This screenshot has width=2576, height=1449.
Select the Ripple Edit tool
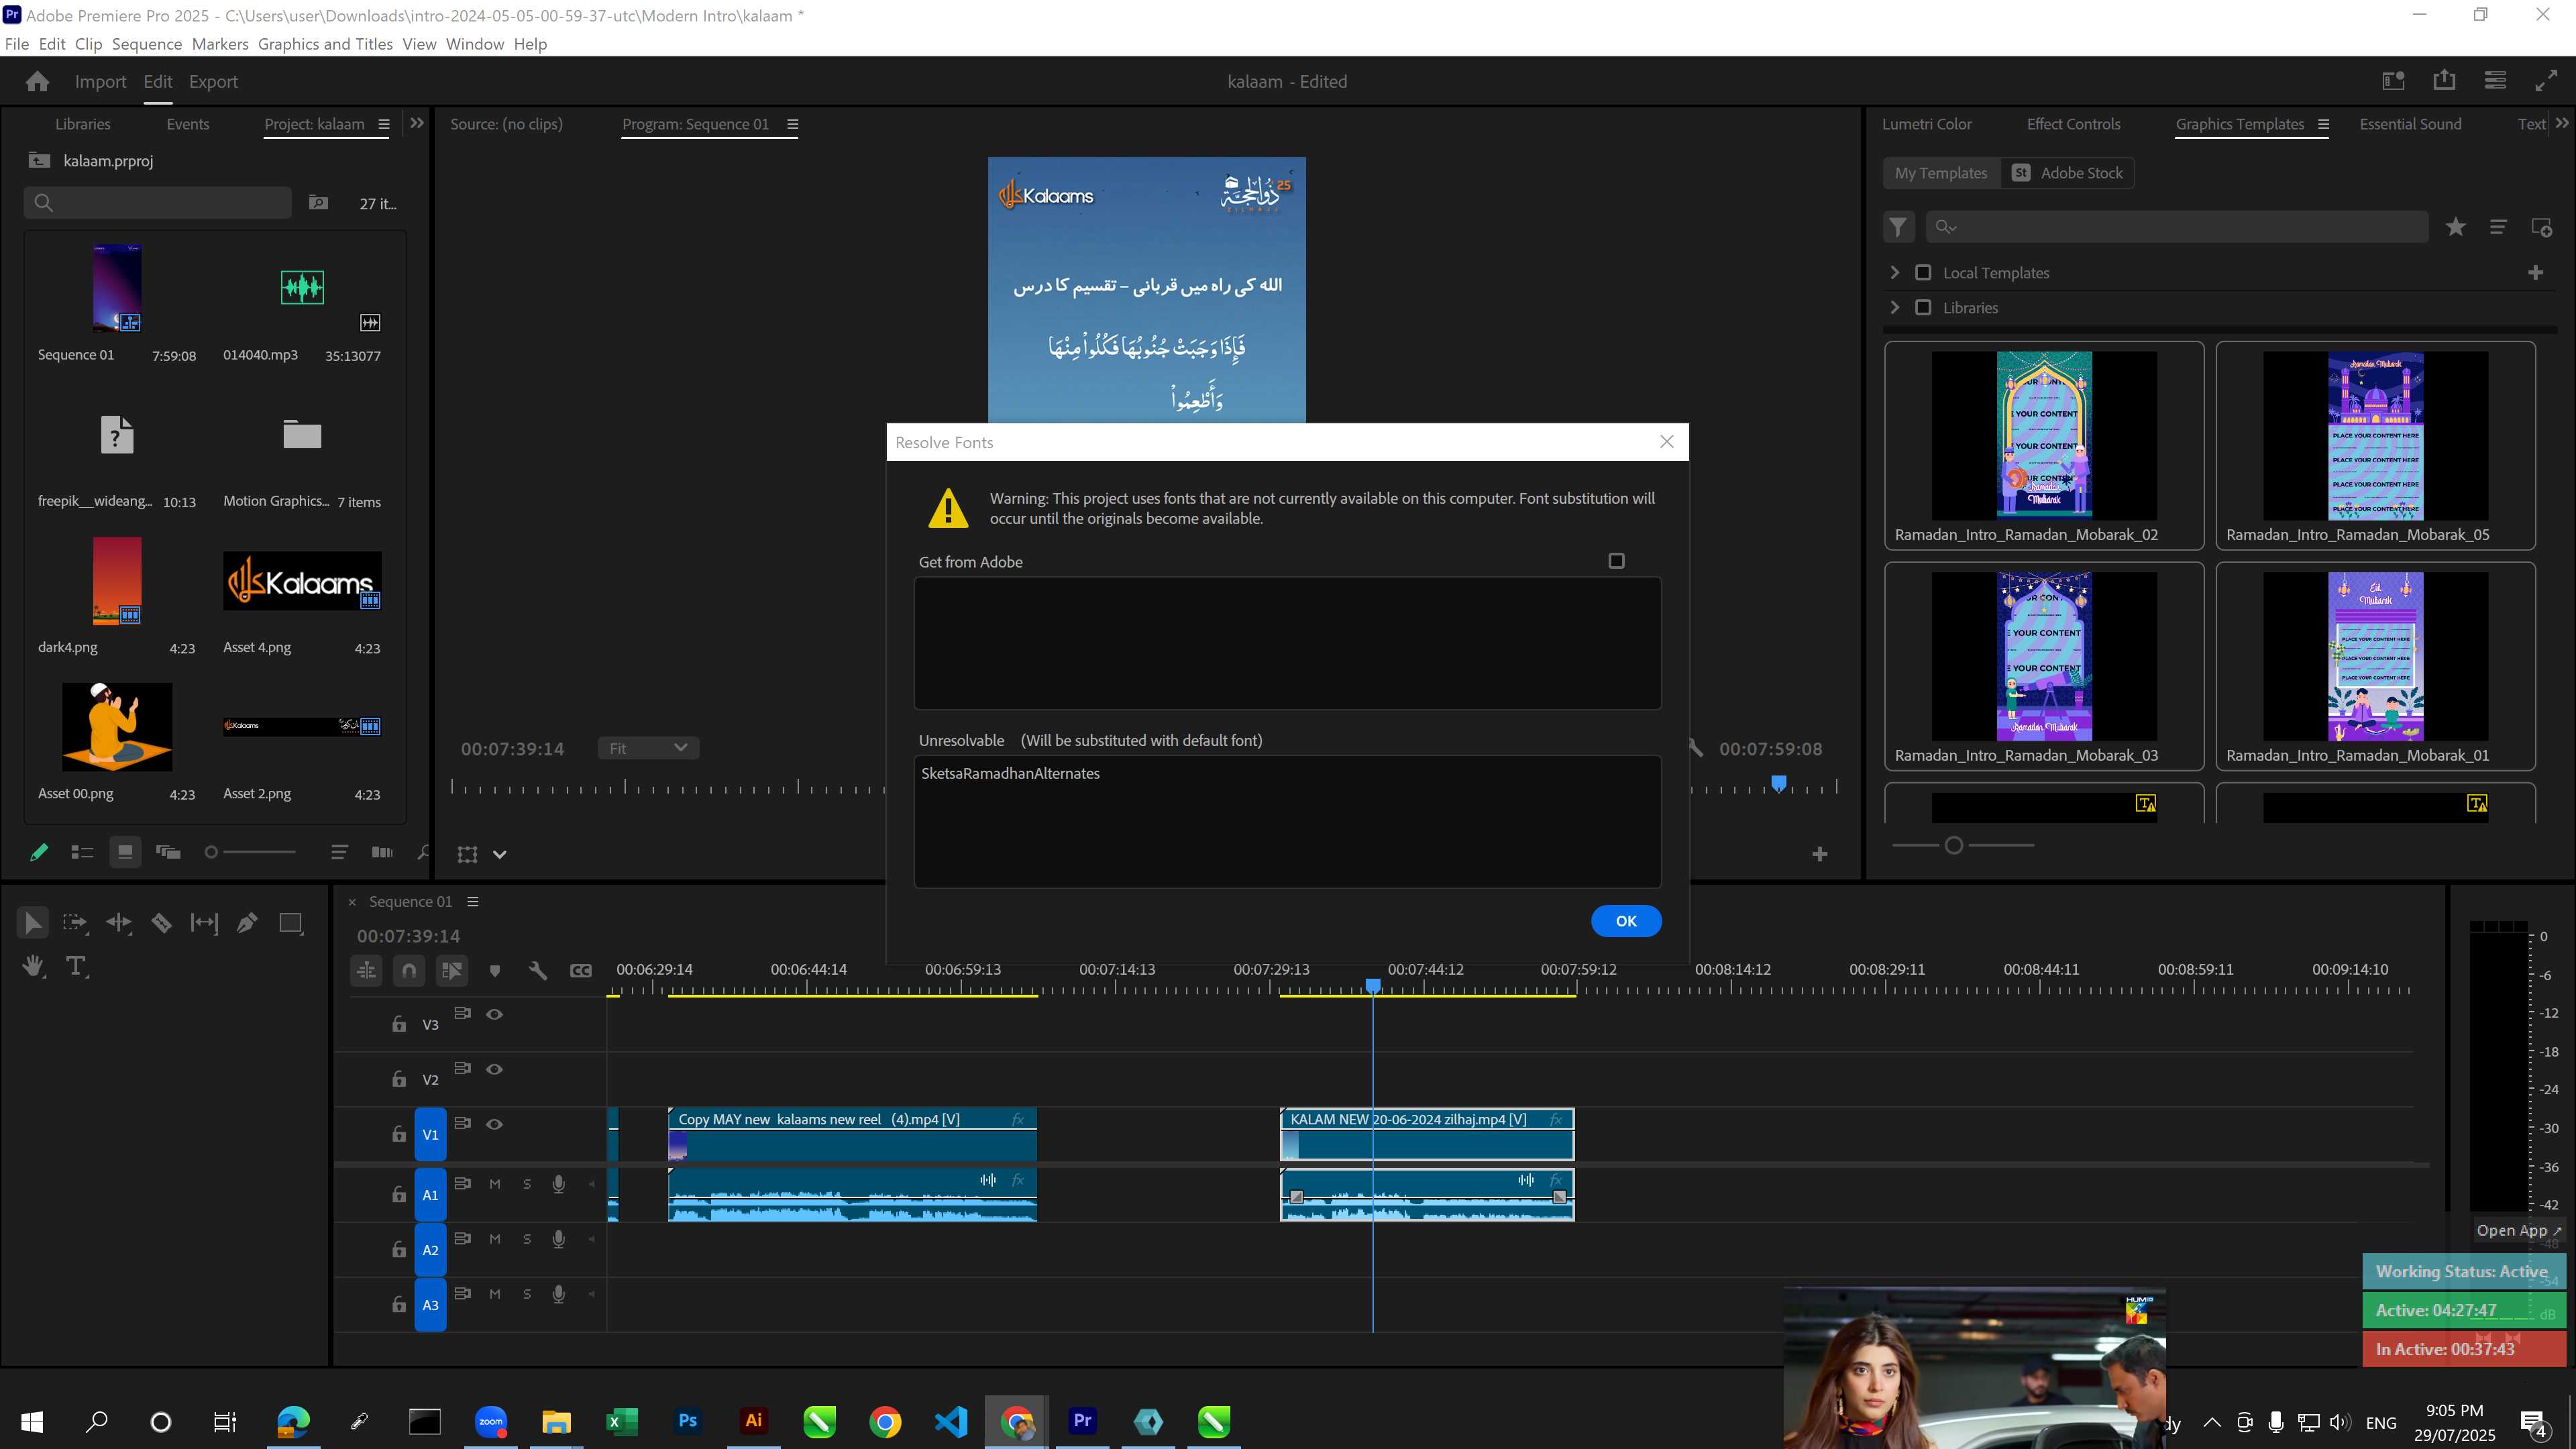pos(118,922)
